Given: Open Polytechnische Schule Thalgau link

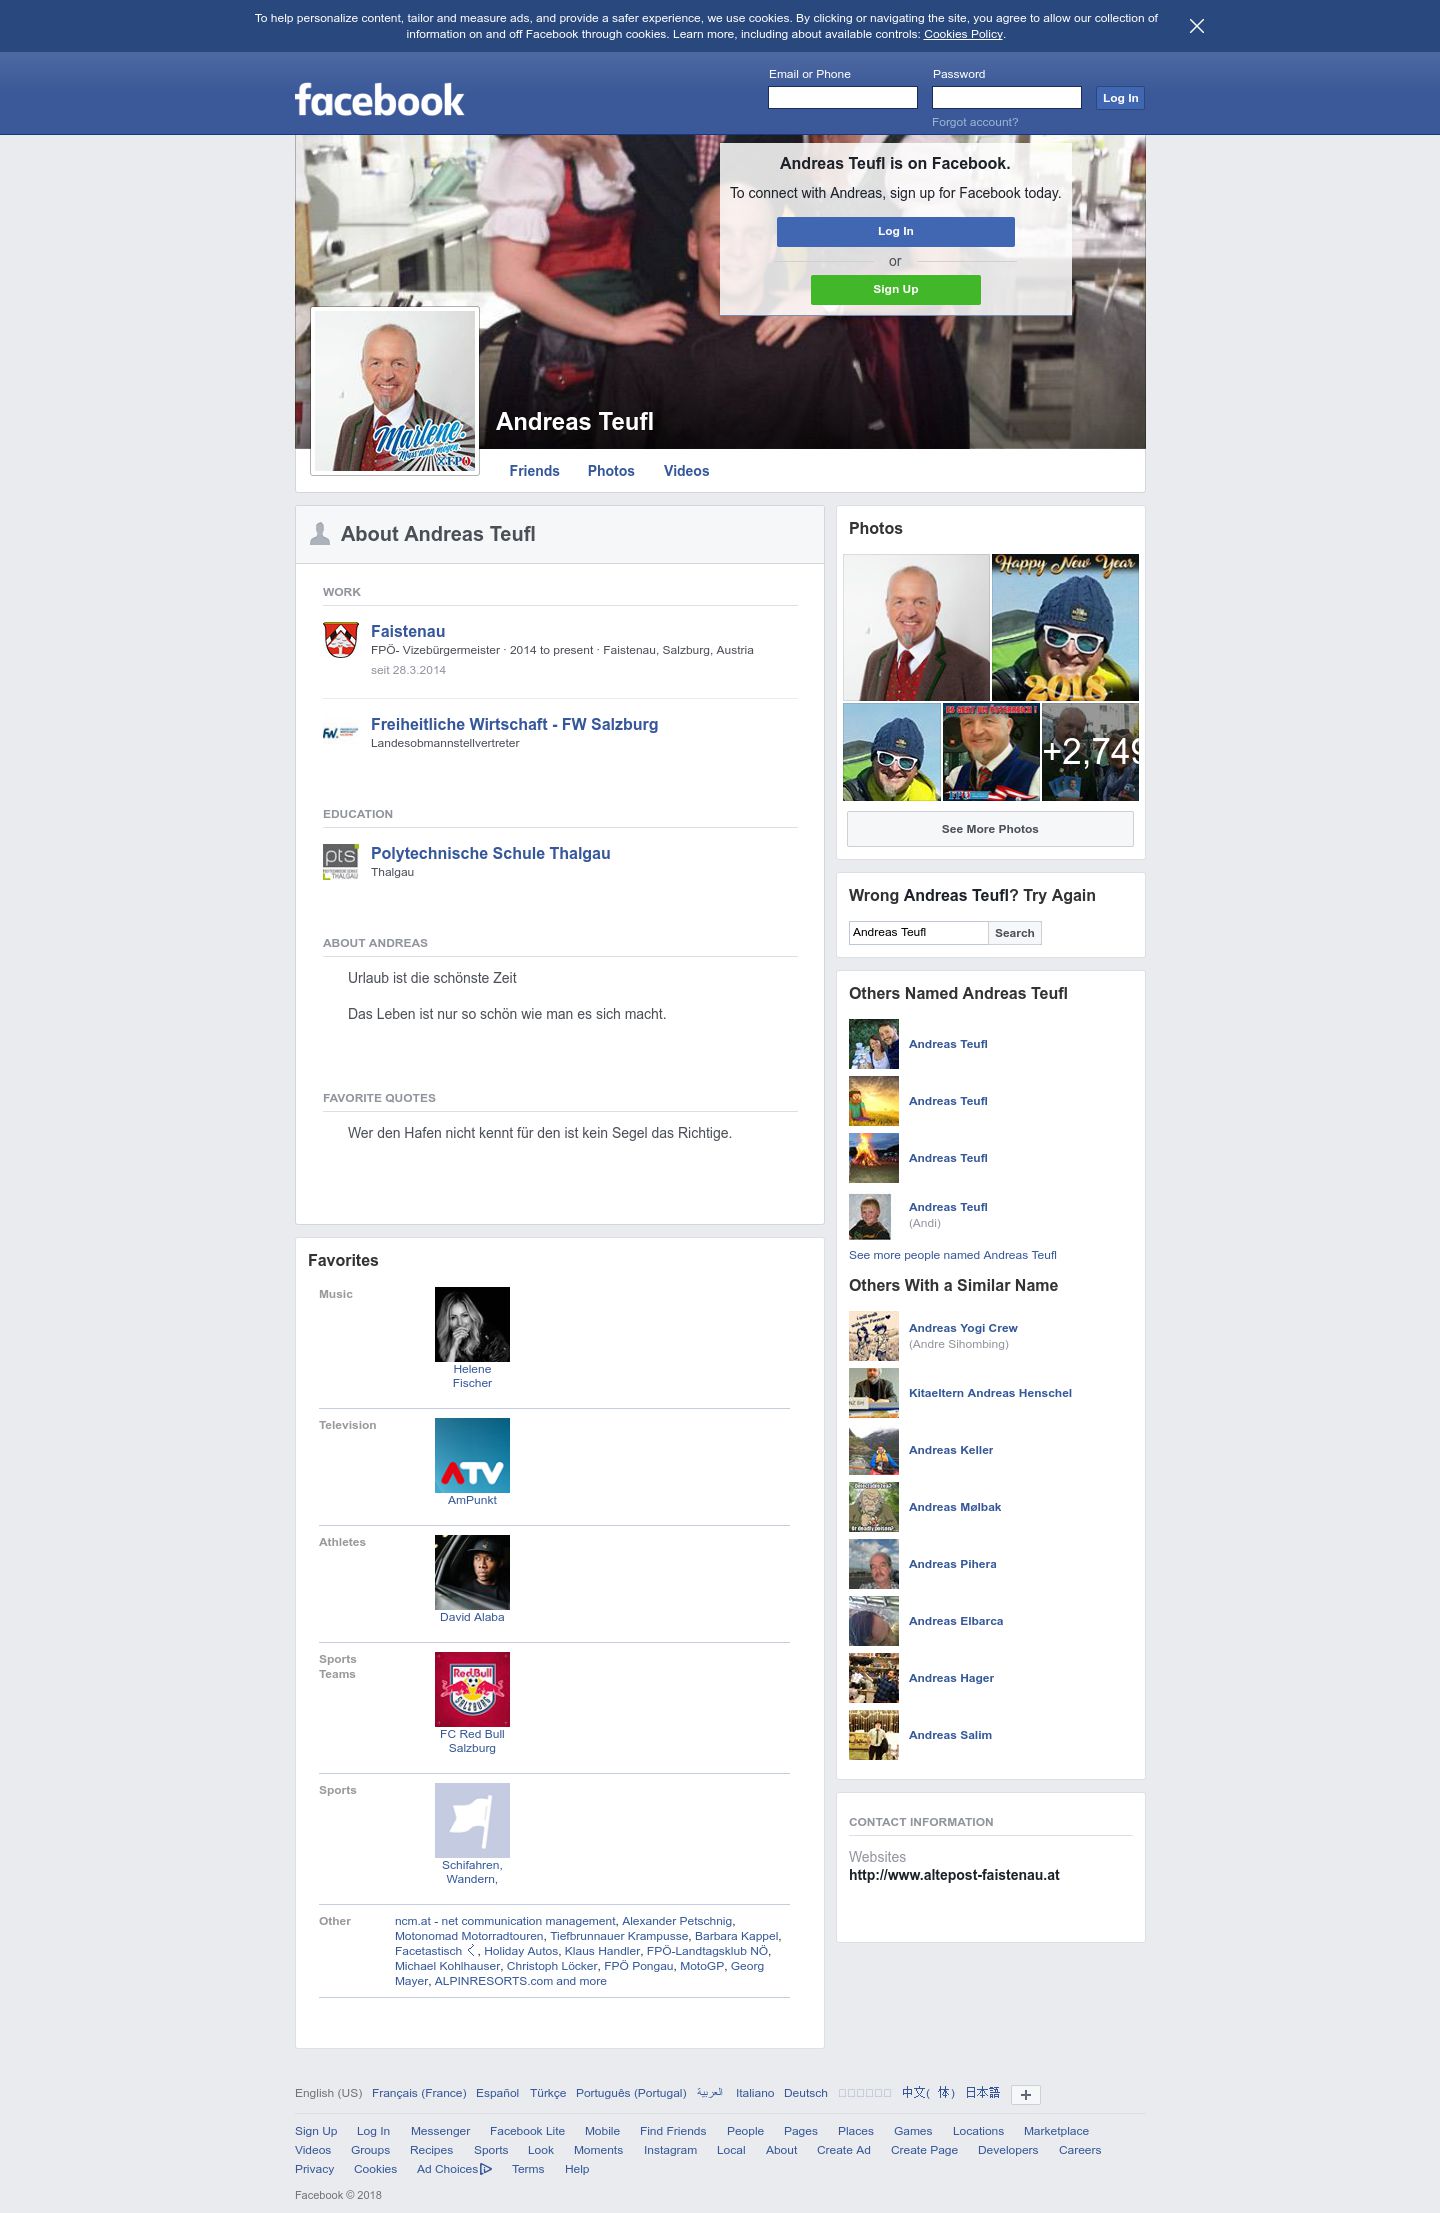Looking at the screenshot, I should click(x=490, y=853).
